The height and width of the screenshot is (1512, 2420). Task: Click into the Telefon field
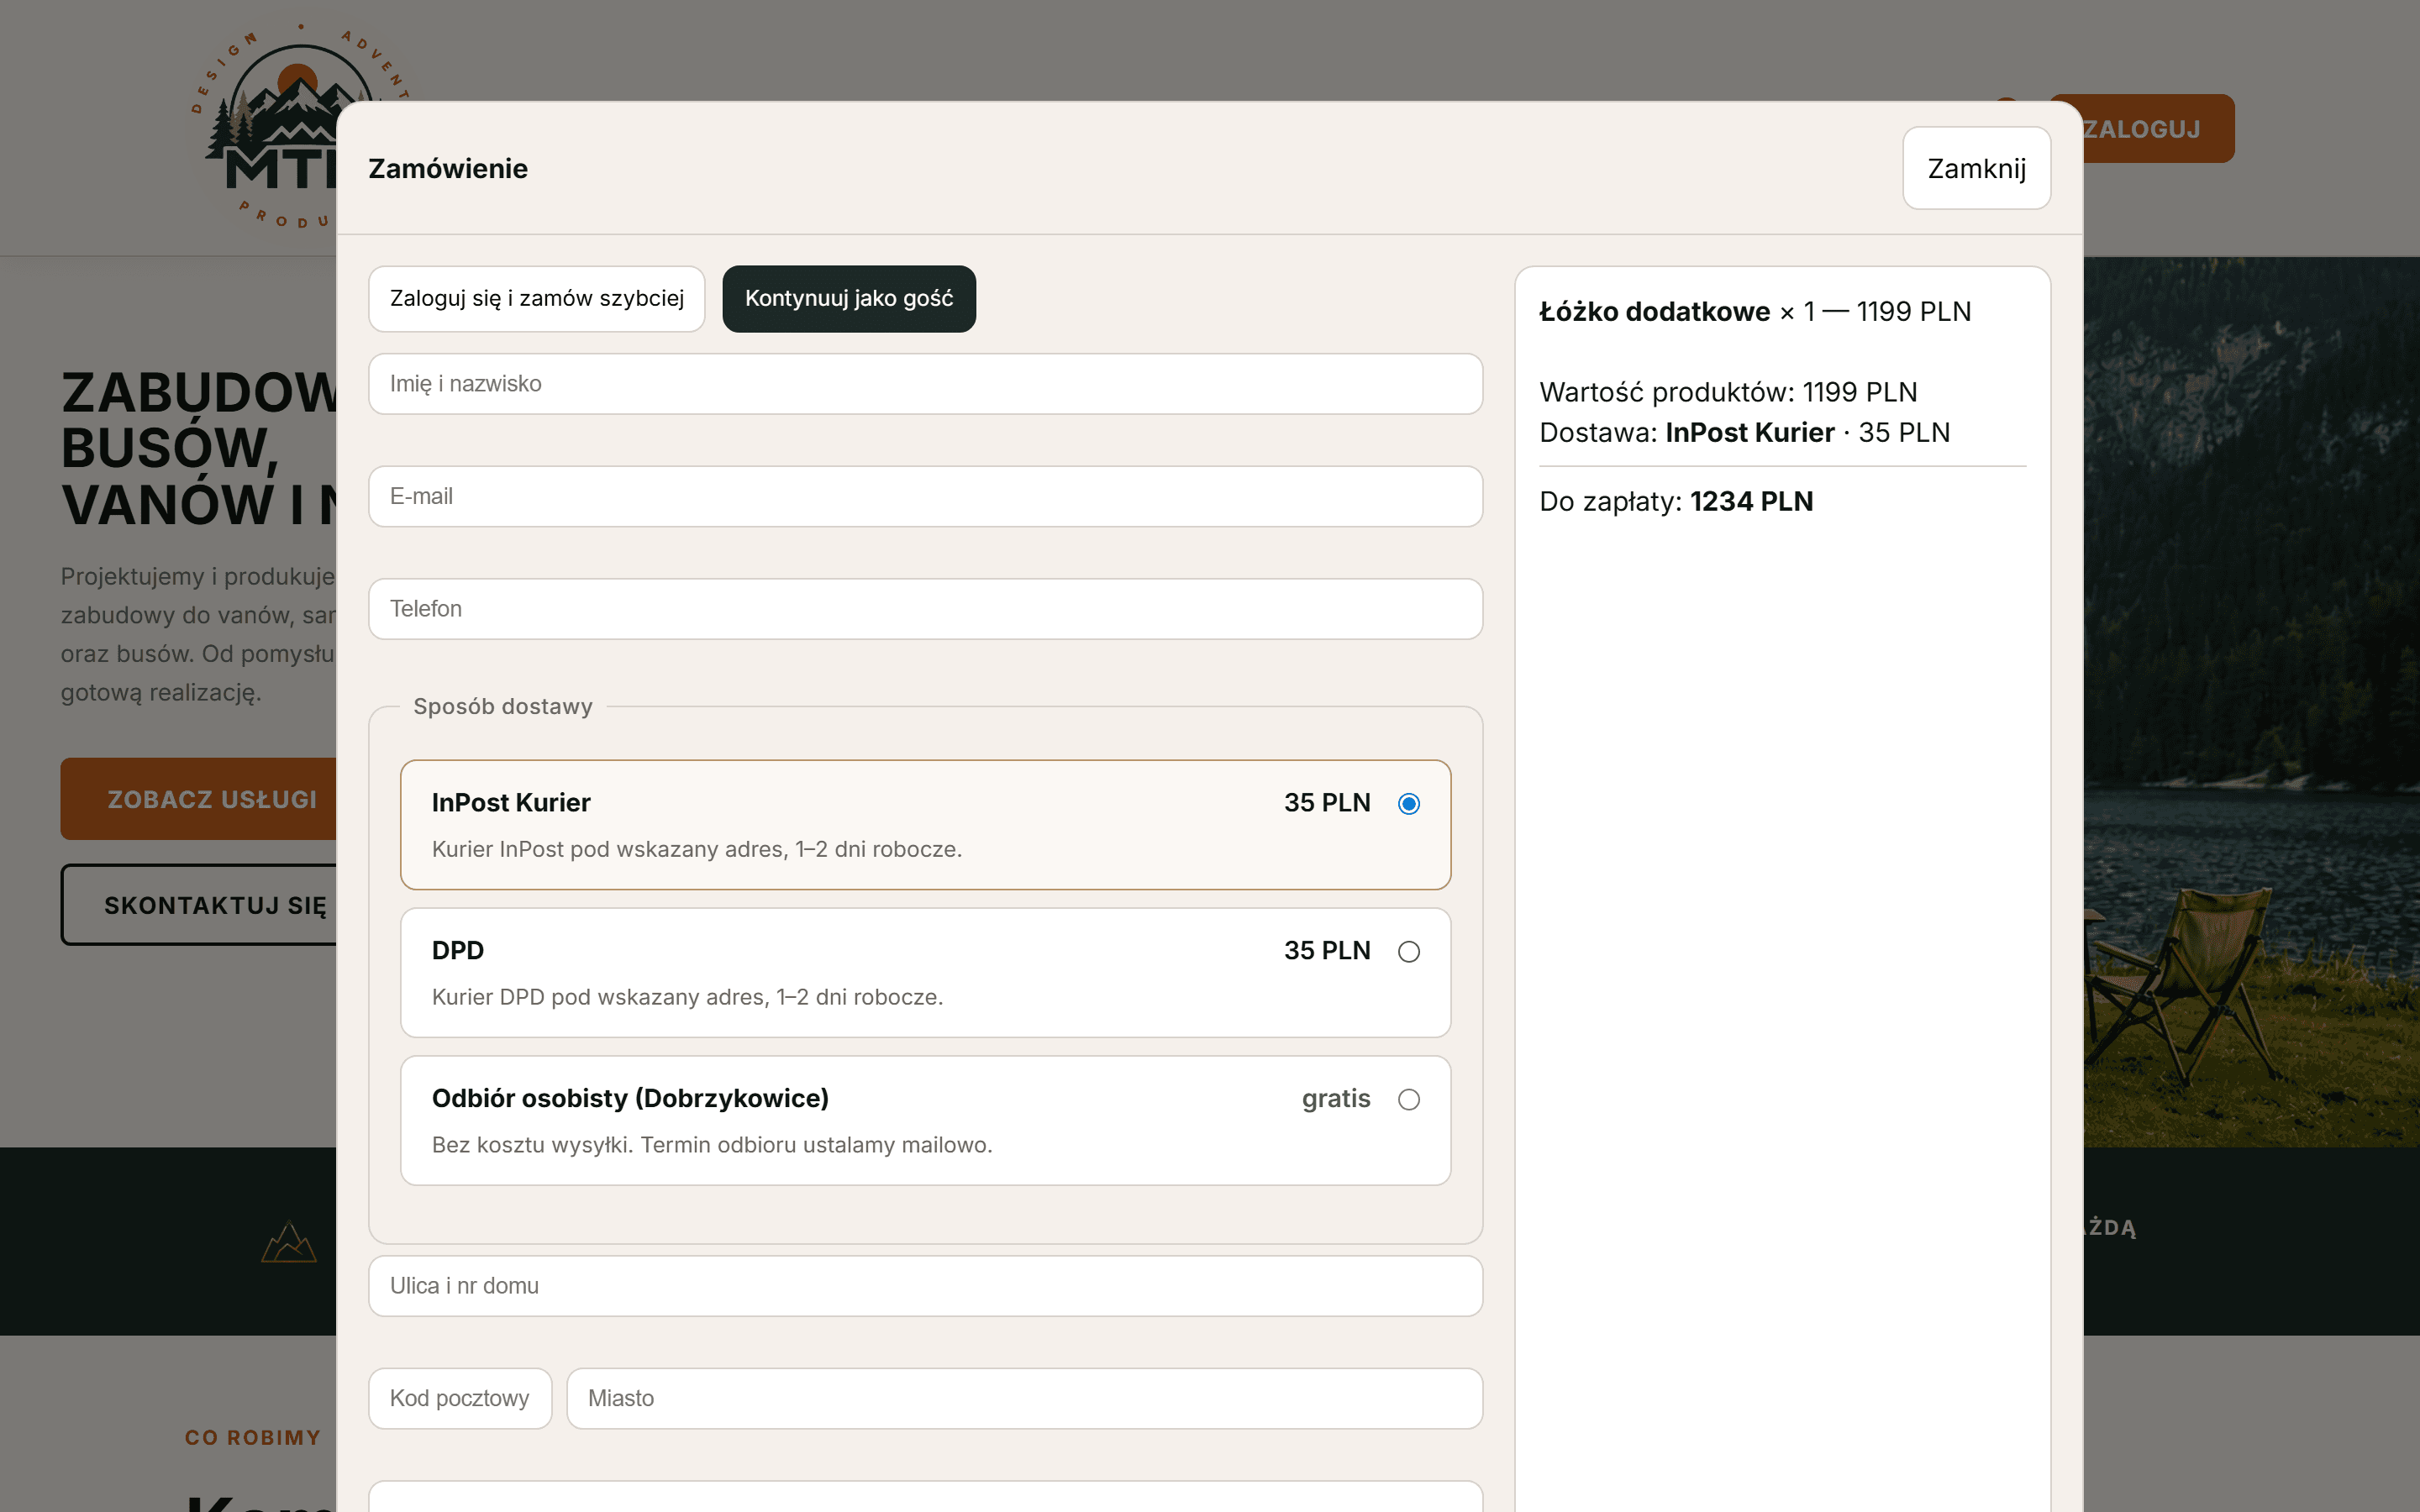click(925, 609)
